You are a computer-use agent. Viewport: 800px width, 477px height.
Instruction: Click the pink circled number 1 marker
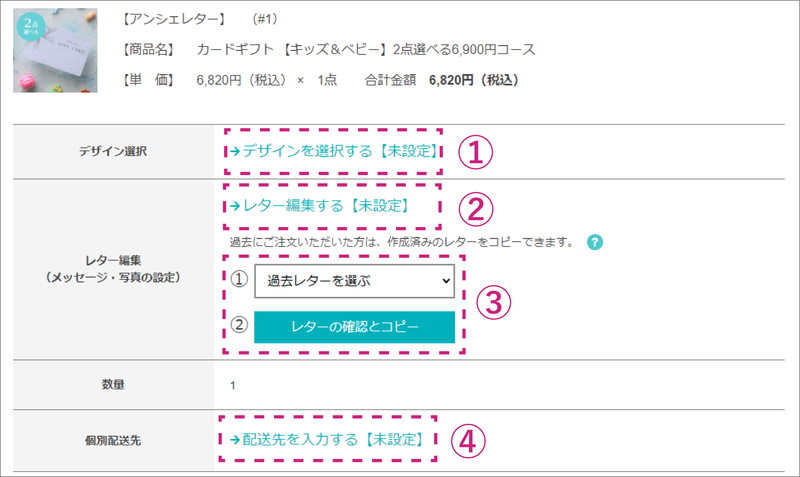pyautogui.click(x=475, y=153)
